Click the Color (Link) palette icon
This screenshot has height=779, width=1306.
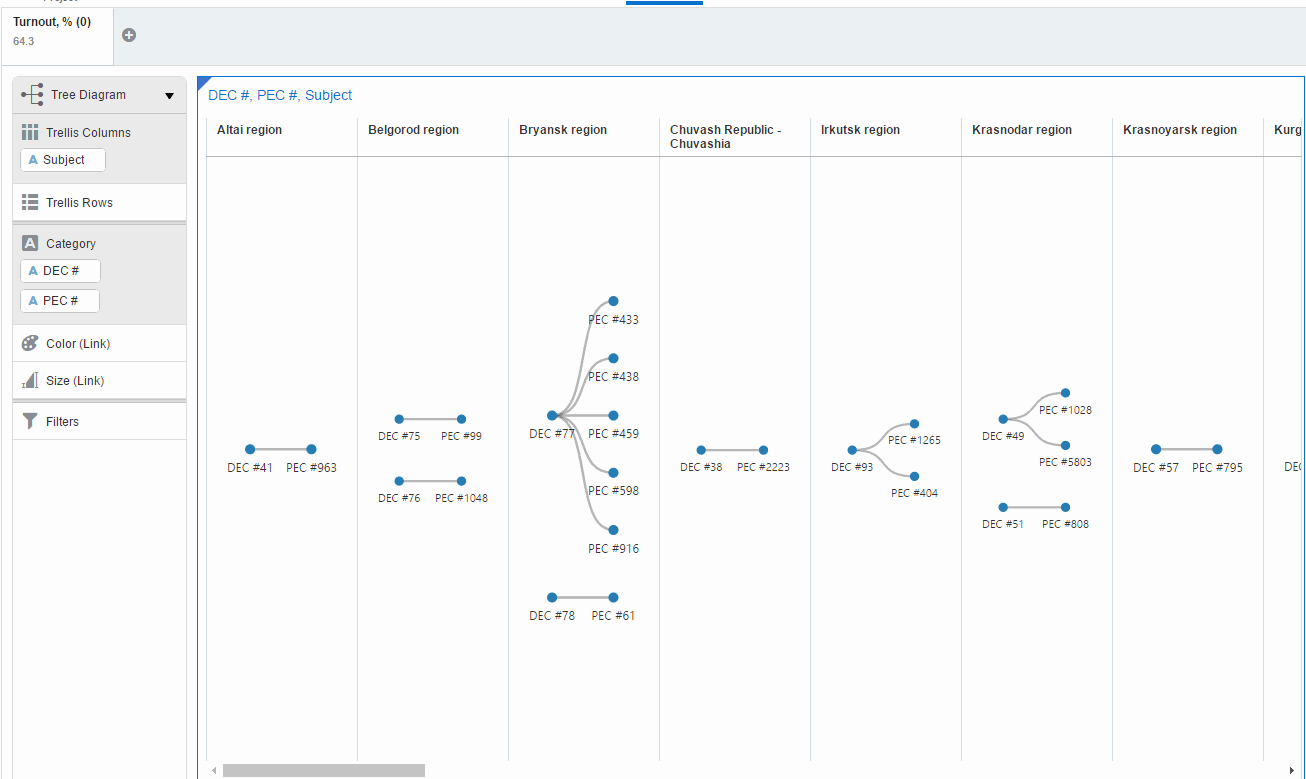point(30,343)
